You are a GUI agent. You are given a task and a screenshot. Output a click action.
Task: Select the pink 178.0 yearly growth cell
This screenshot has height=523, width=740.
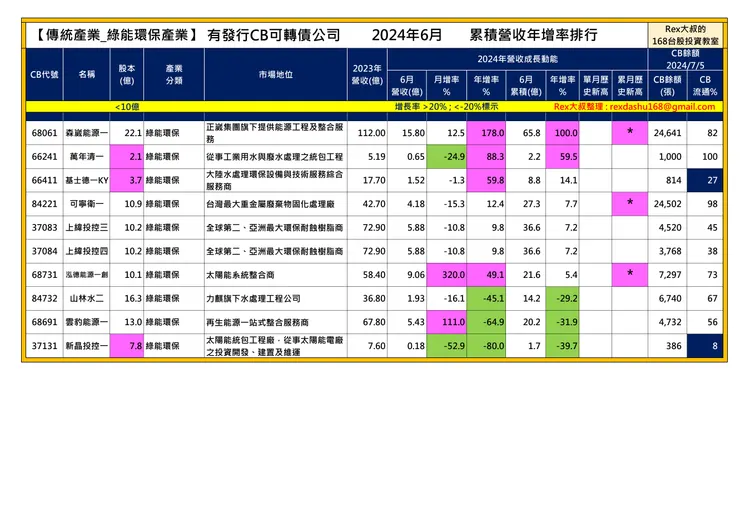486,133
